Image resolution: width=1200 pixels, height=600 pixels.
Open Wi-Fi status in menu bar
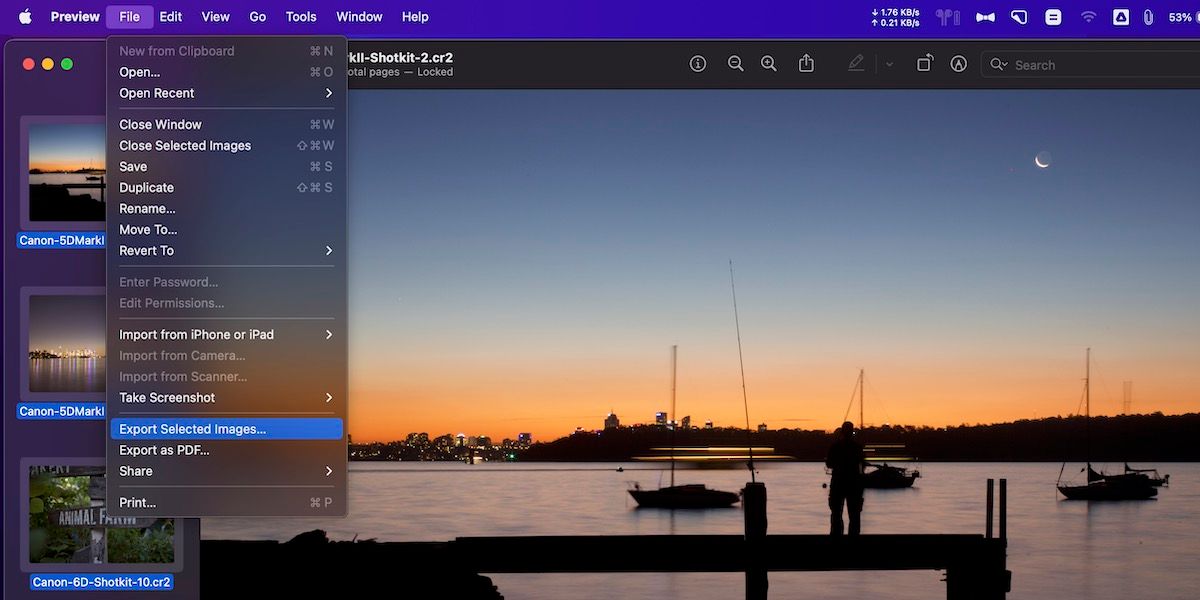(x=1088, y=16)
